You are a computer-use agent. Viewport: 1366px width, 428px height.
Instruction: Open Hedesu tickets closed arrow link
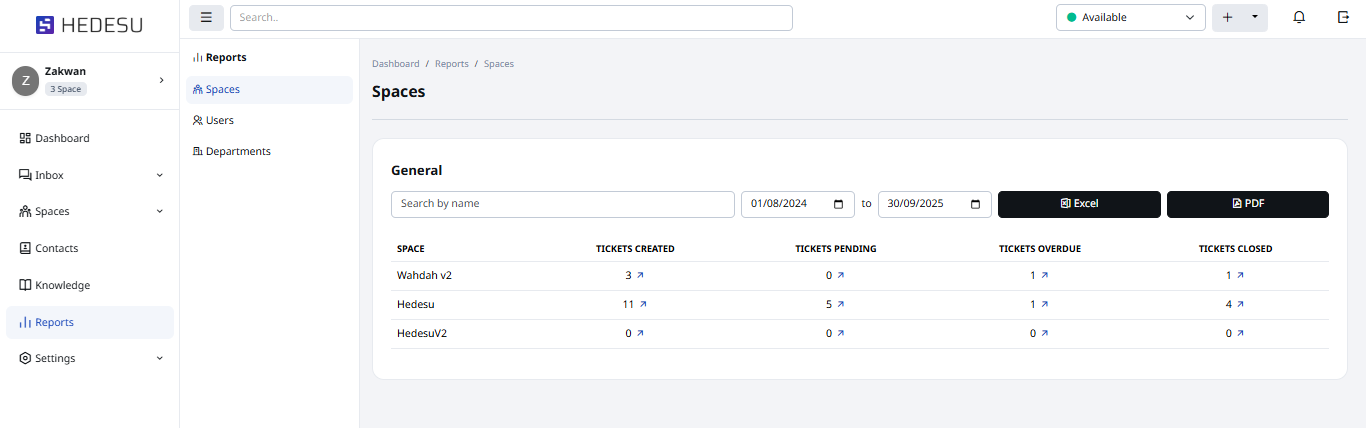1240,304
